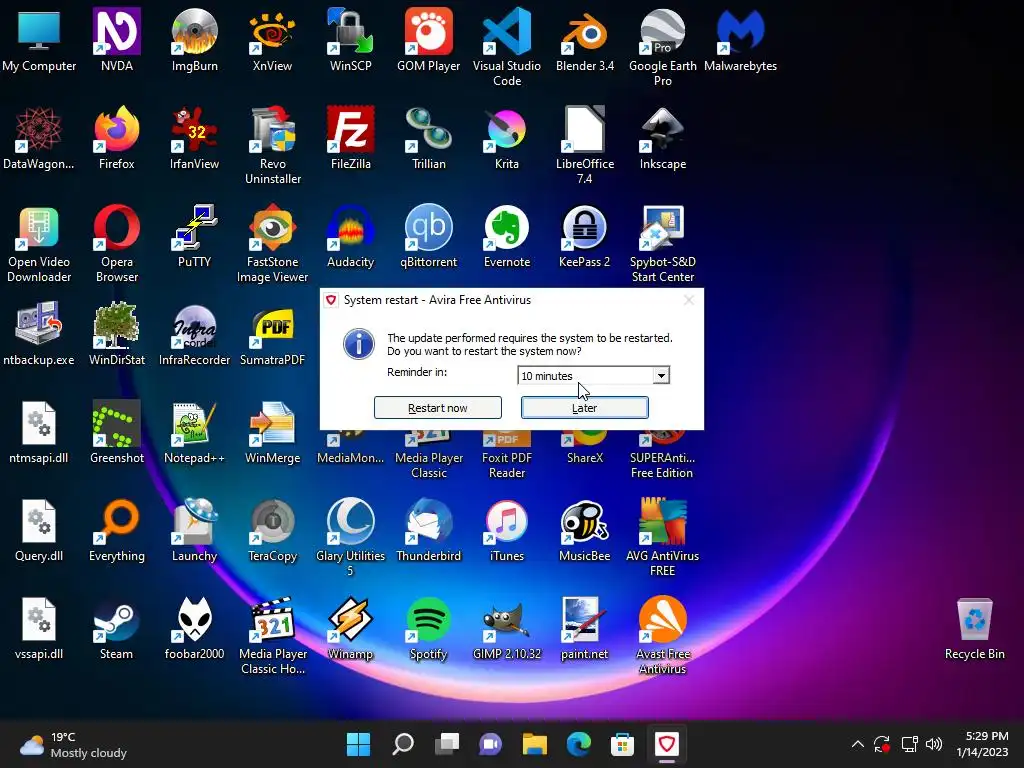Open File Explorer from taskbar

pos(535,744)
